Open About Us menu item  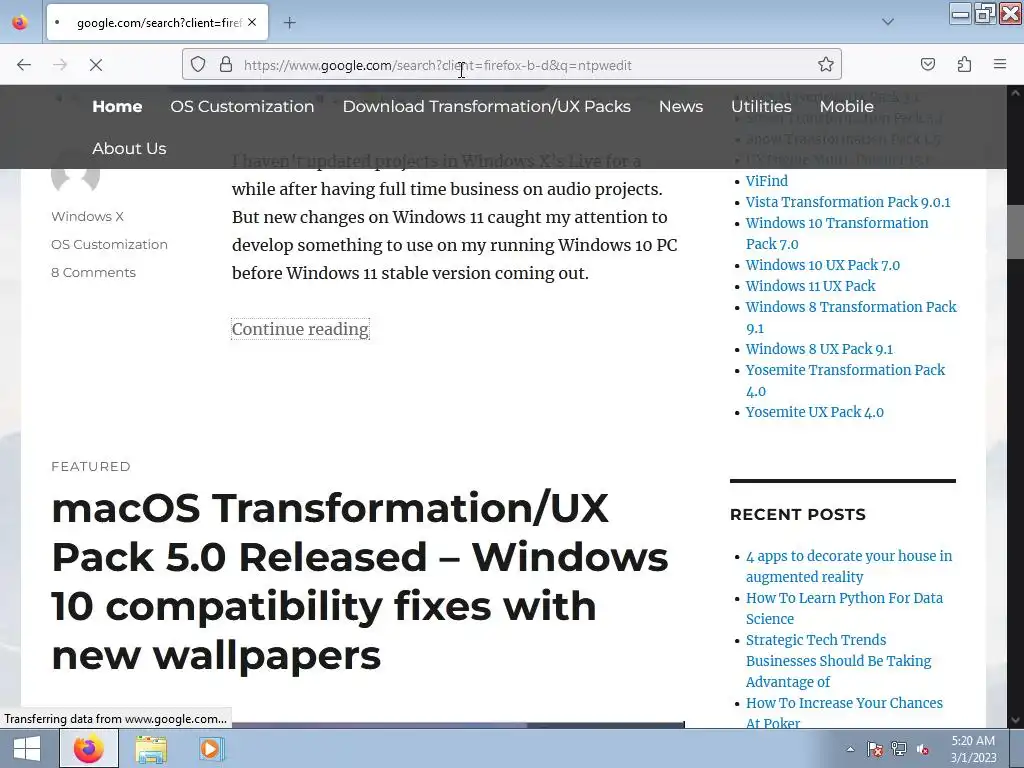coord(129,148)
